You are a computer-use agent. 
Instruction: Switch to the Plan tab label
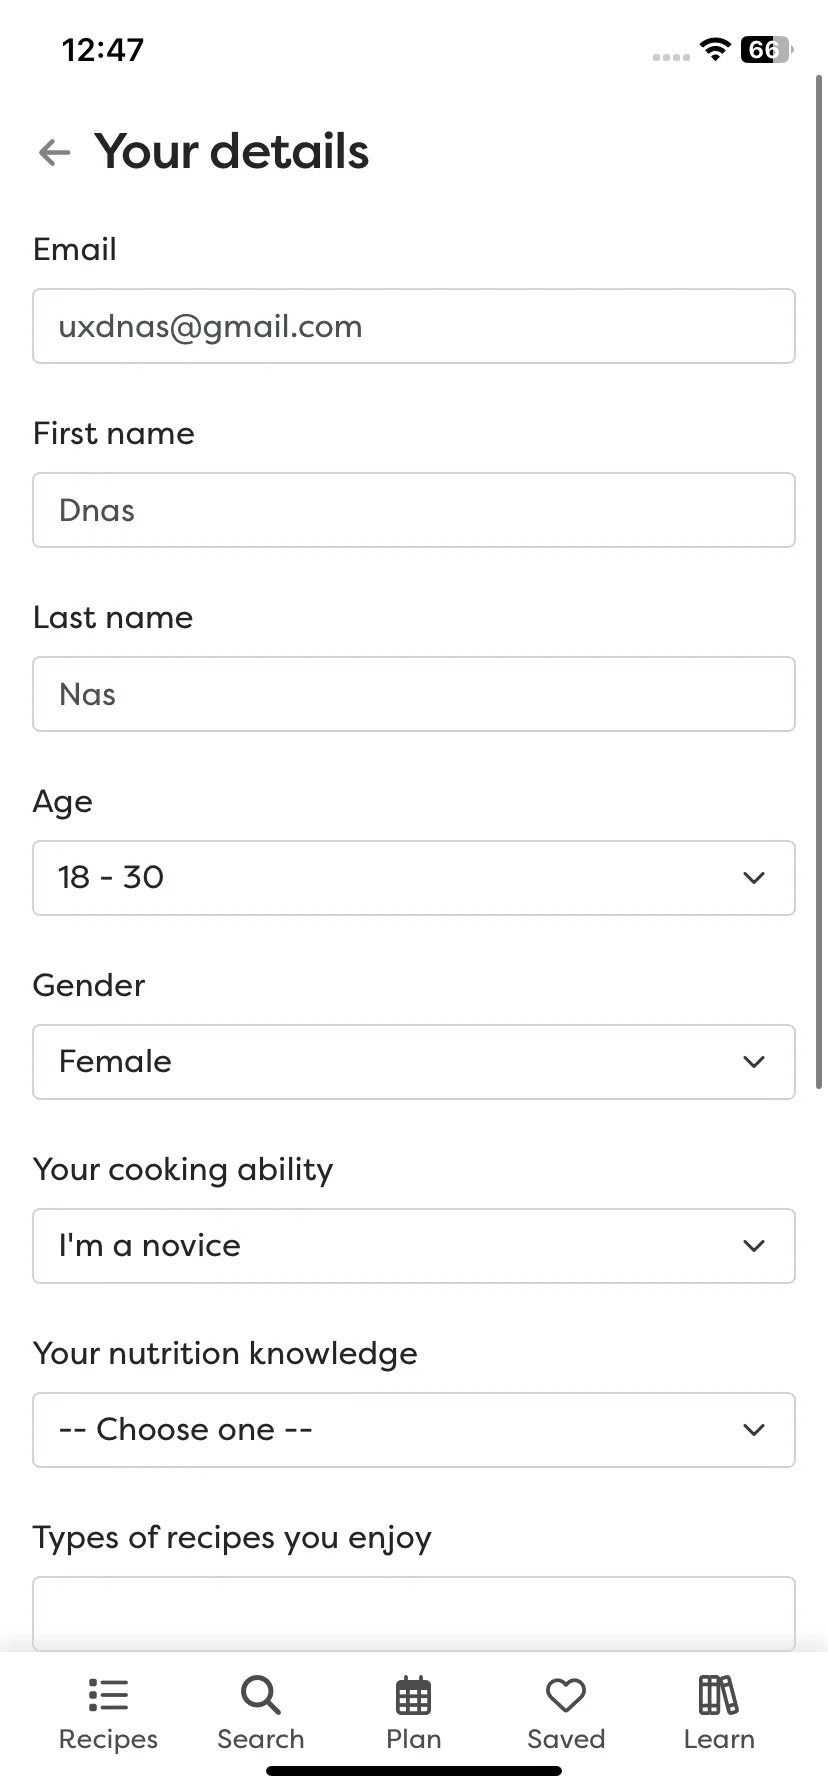click(414, 1739)
